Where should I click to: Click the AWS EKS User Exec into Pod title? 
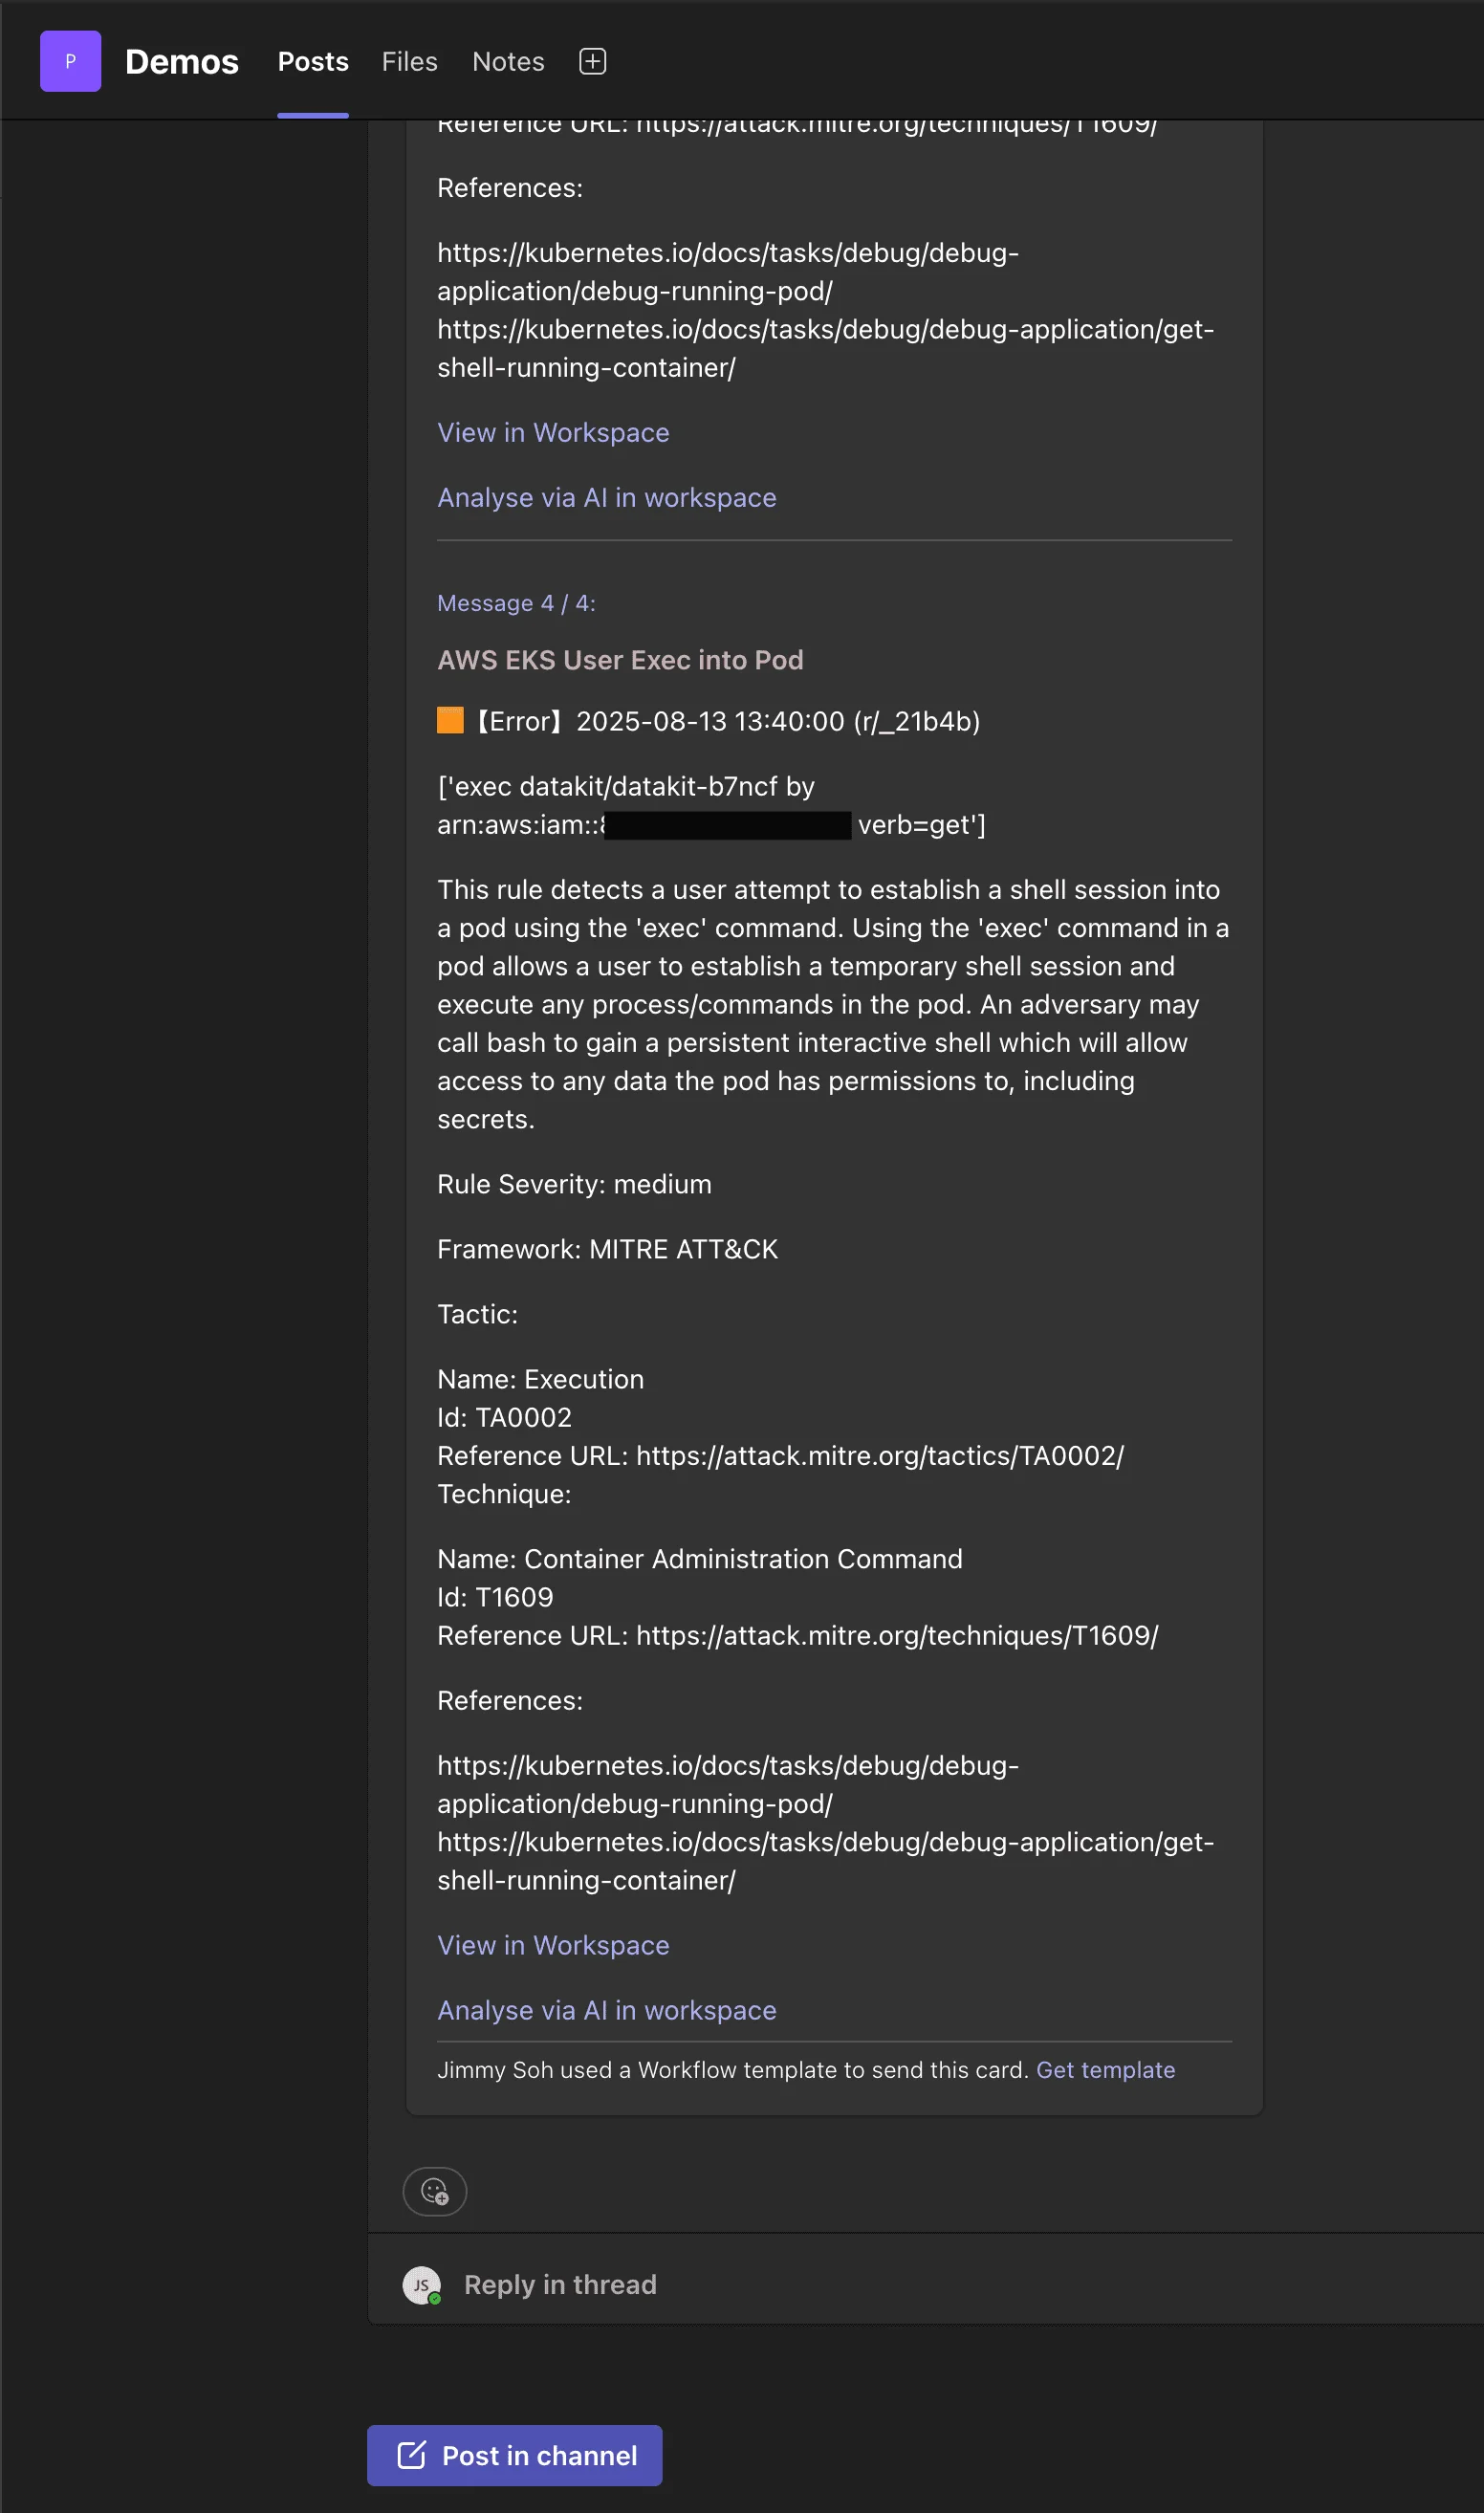[x=620, y=660]
